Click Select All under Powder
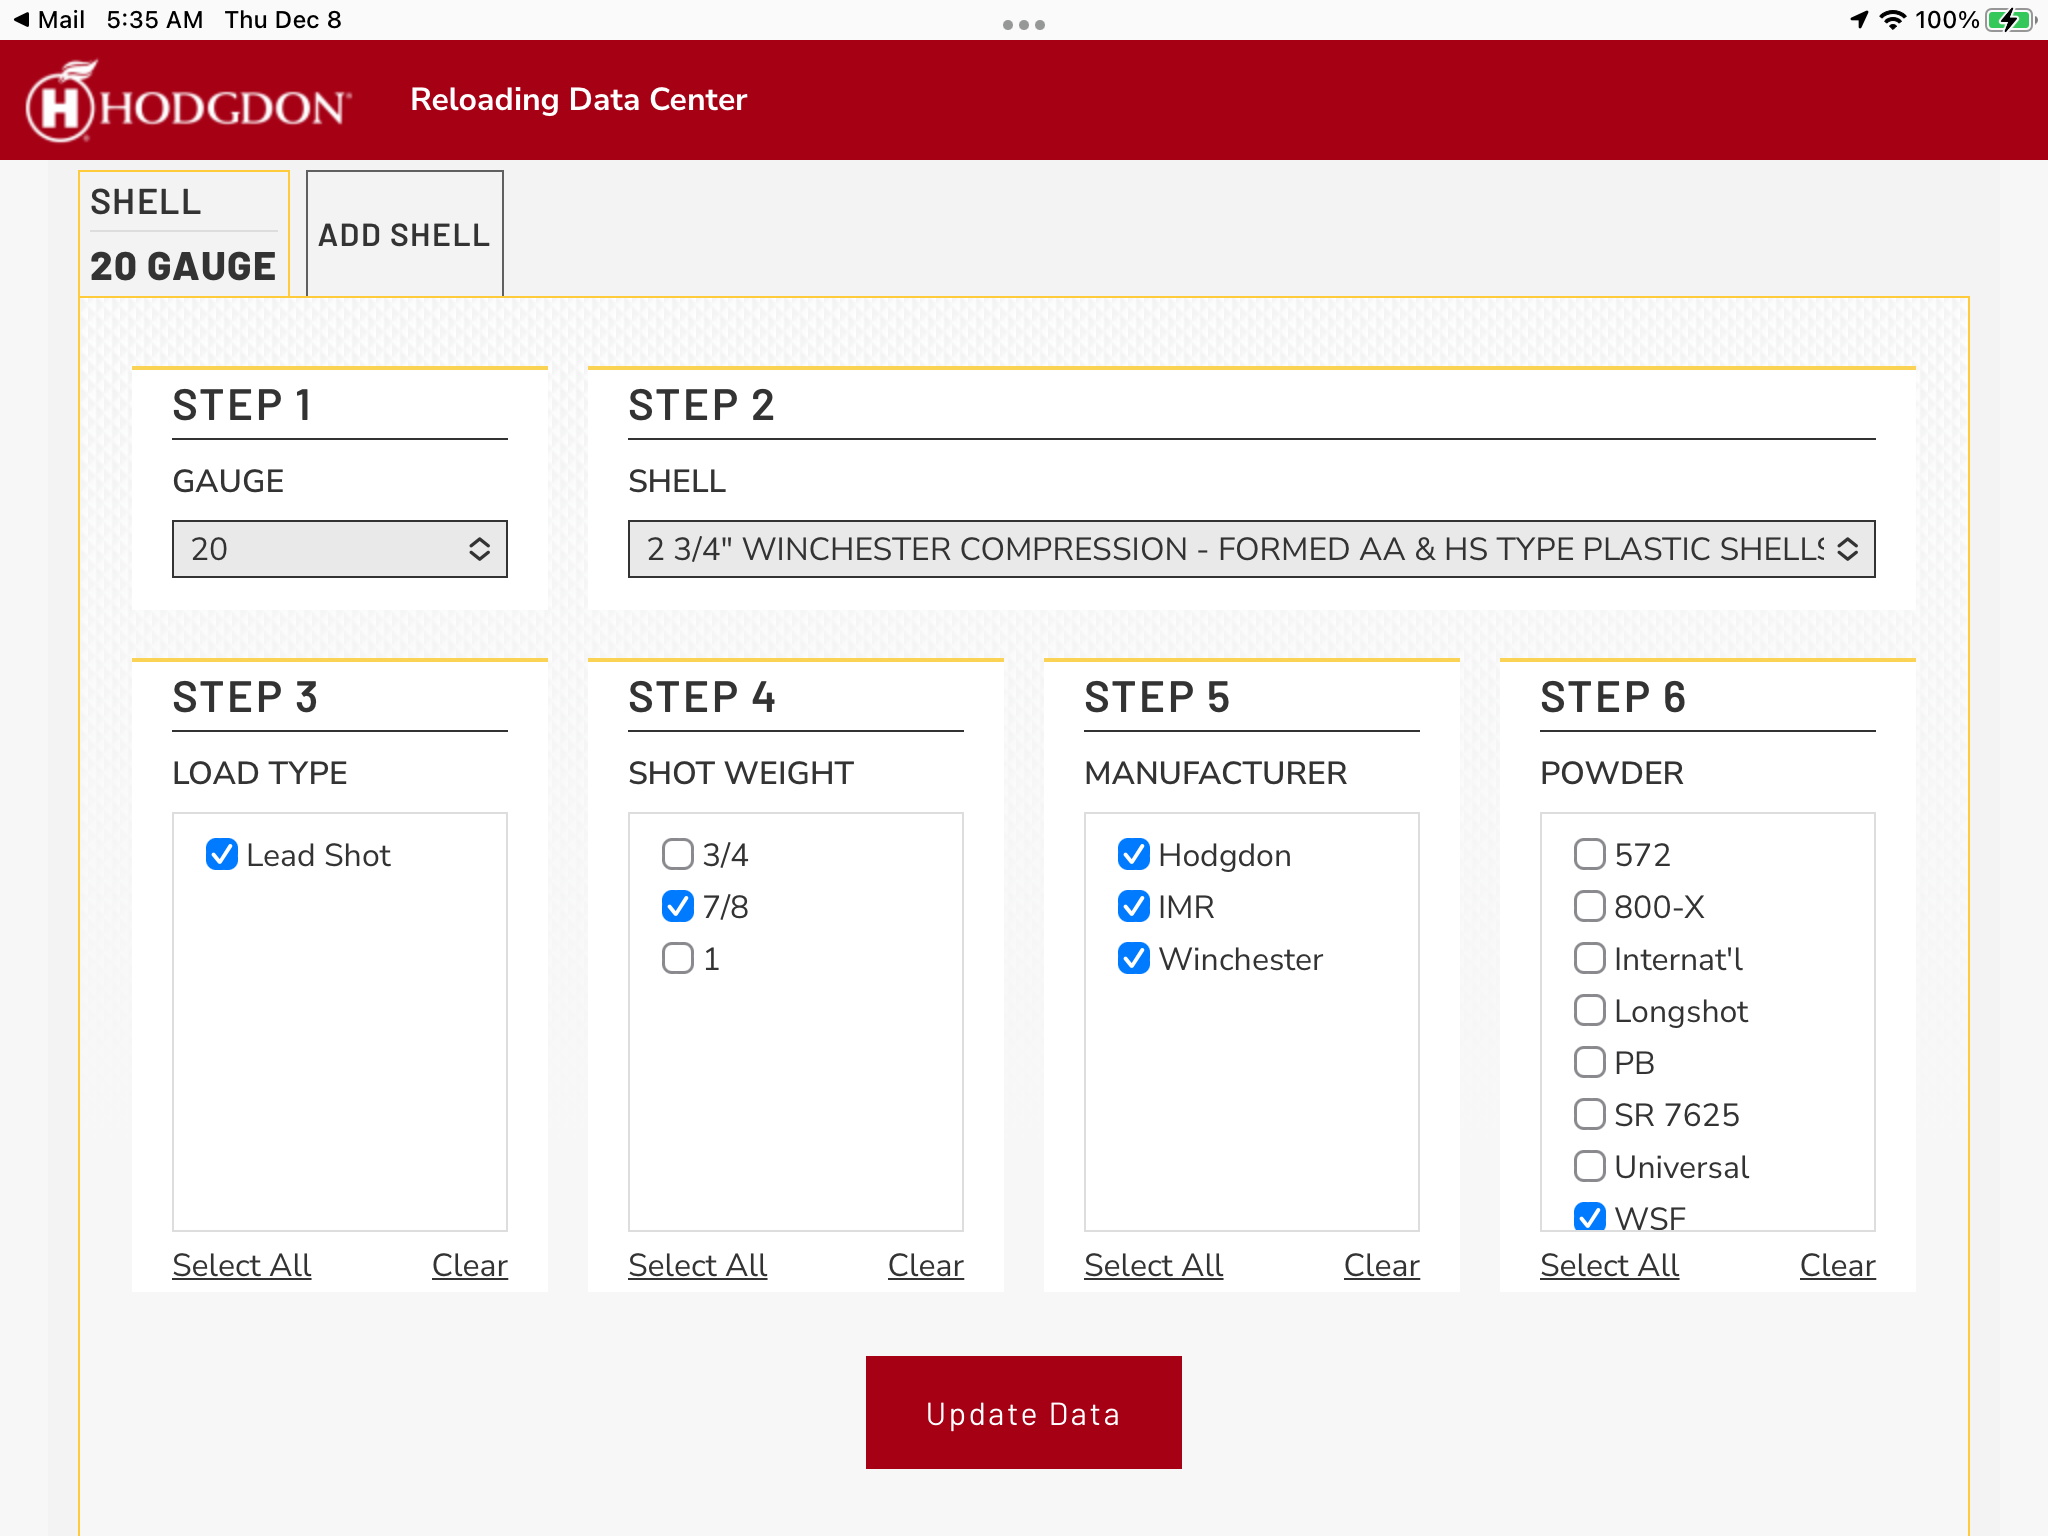The image size is (2048, 1536). click(1609, 1265)
